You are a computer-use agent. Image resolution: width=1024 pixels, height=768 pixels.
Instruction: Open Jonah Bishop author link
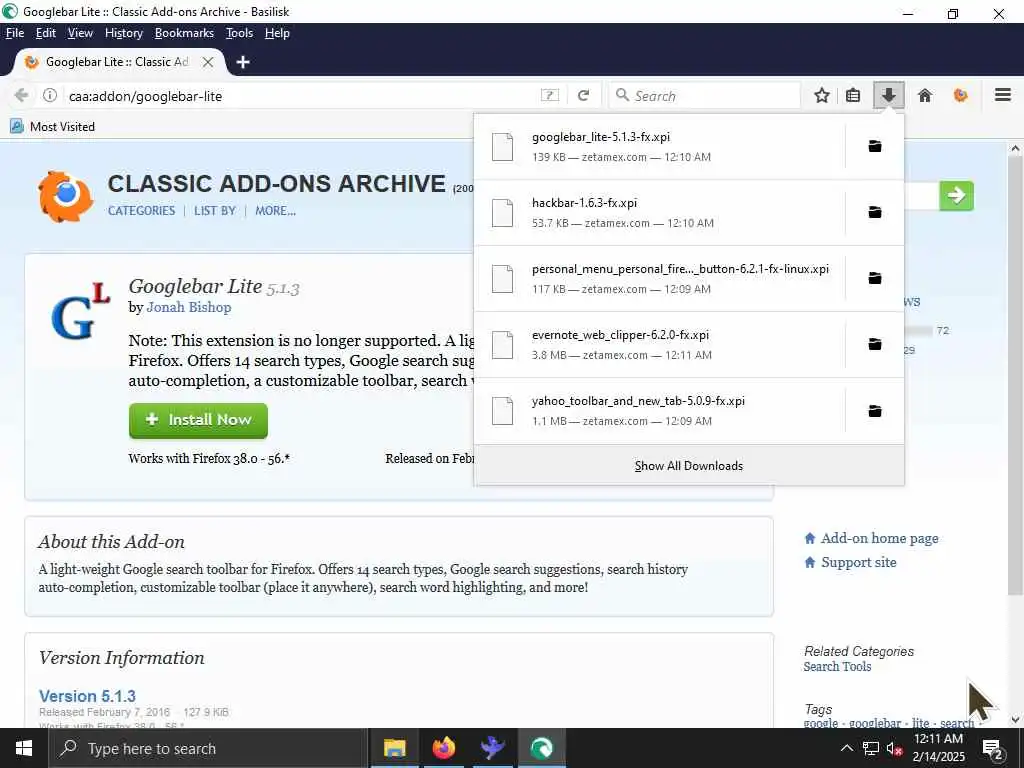pos(189,307)
